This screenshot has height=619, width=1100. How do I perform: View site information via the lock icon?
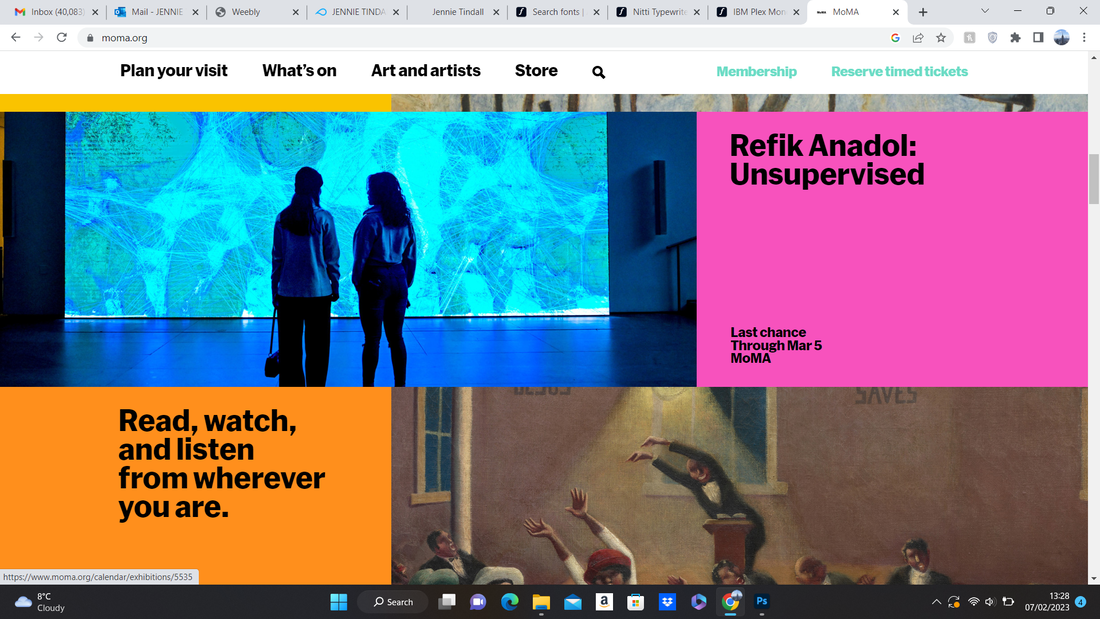90,38
